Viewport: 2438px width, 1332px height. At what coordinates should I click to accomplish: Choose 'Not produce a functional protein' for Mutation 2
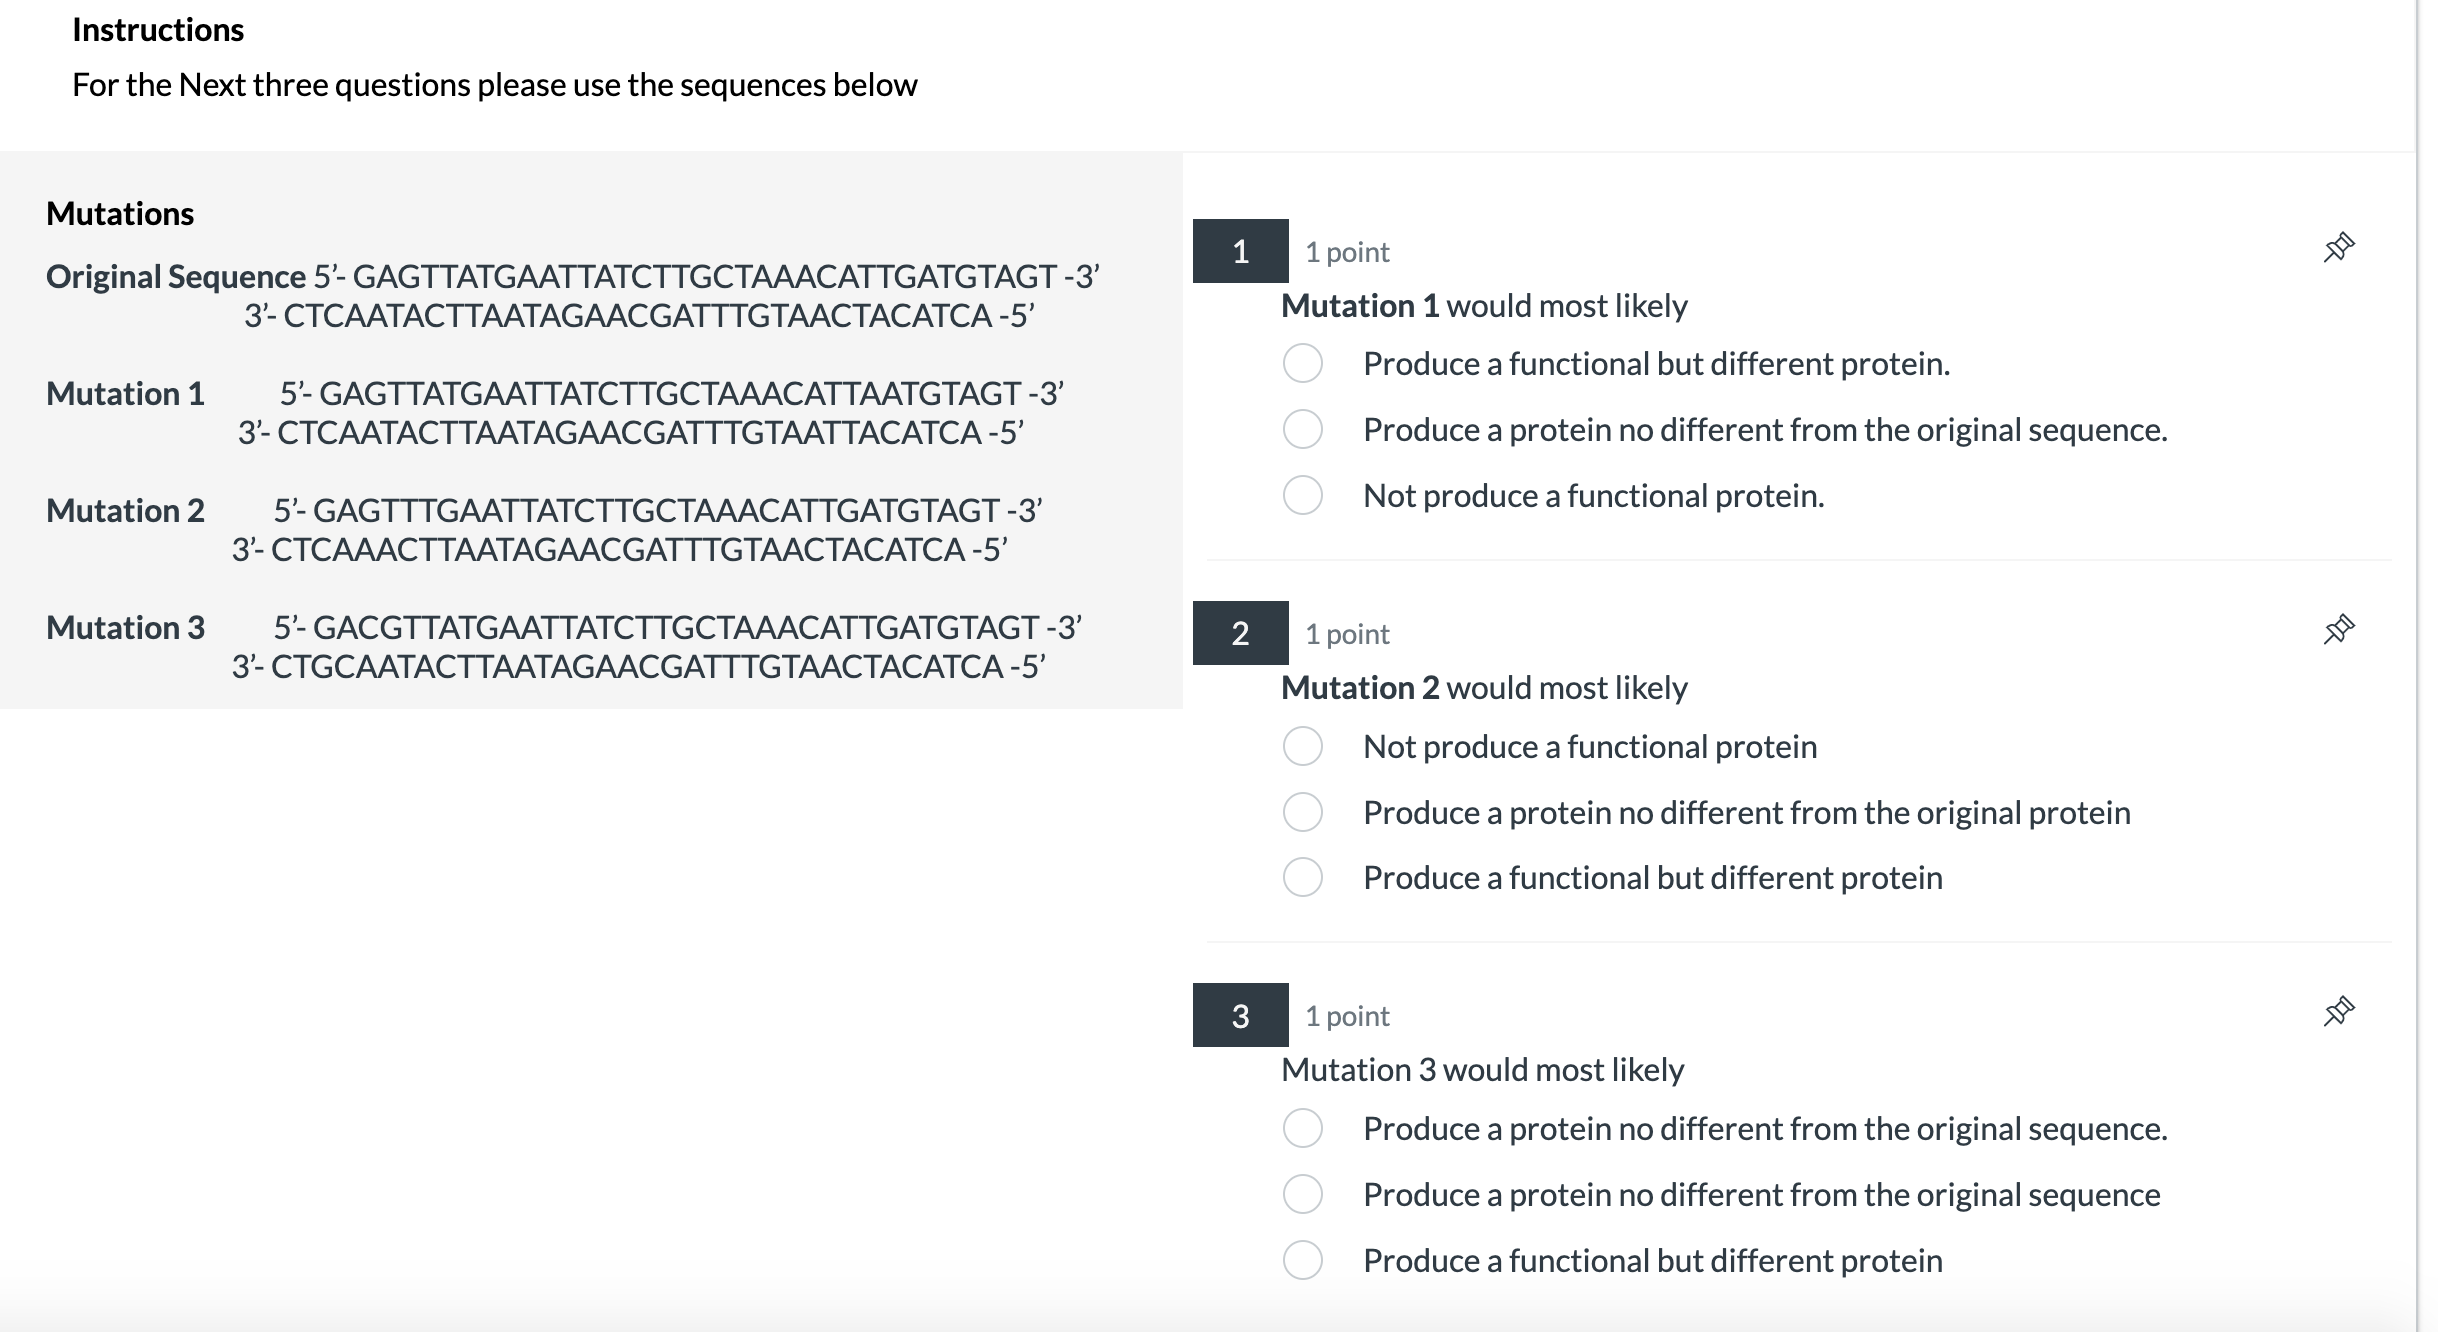[x=1303, y=746]
